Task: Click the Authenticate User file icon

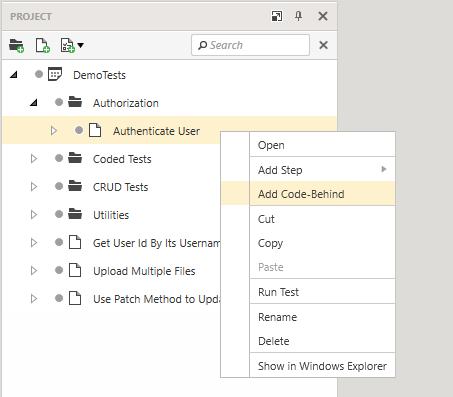Action: pyautogui.click(x=95, y=130)
